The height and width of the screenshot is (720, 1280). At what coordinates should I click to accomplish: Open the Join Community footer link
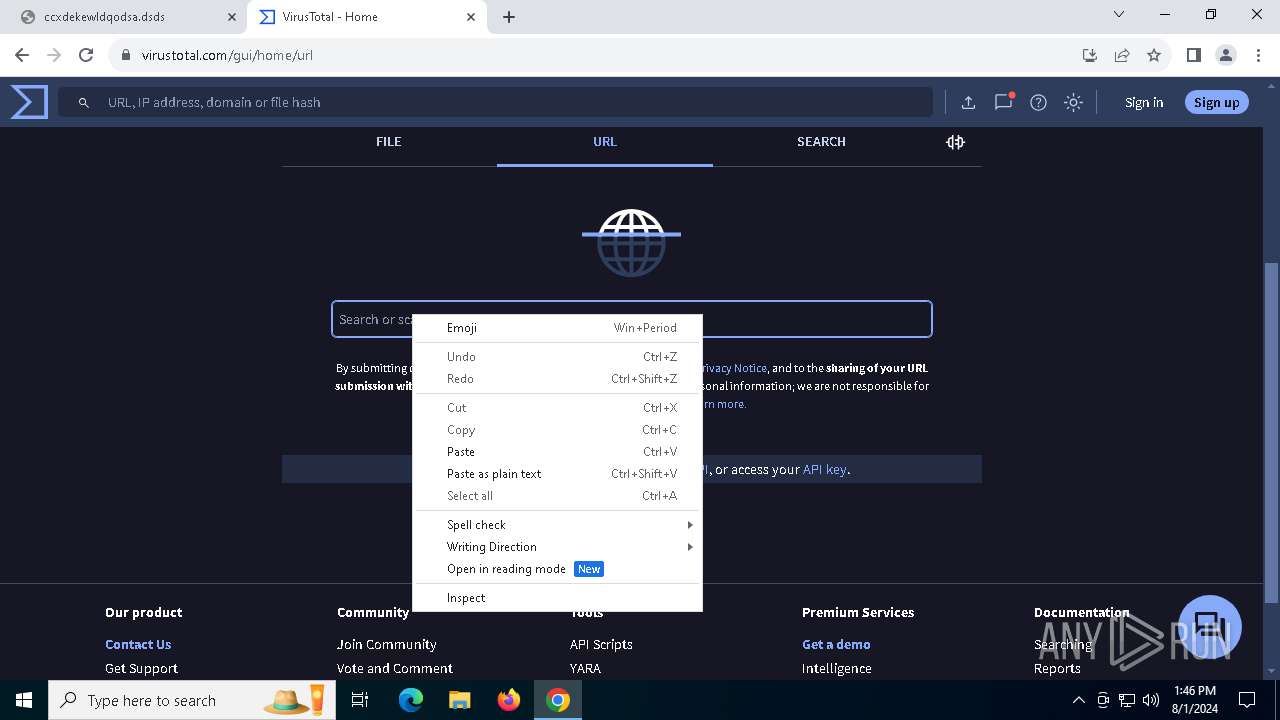(387, 645)
